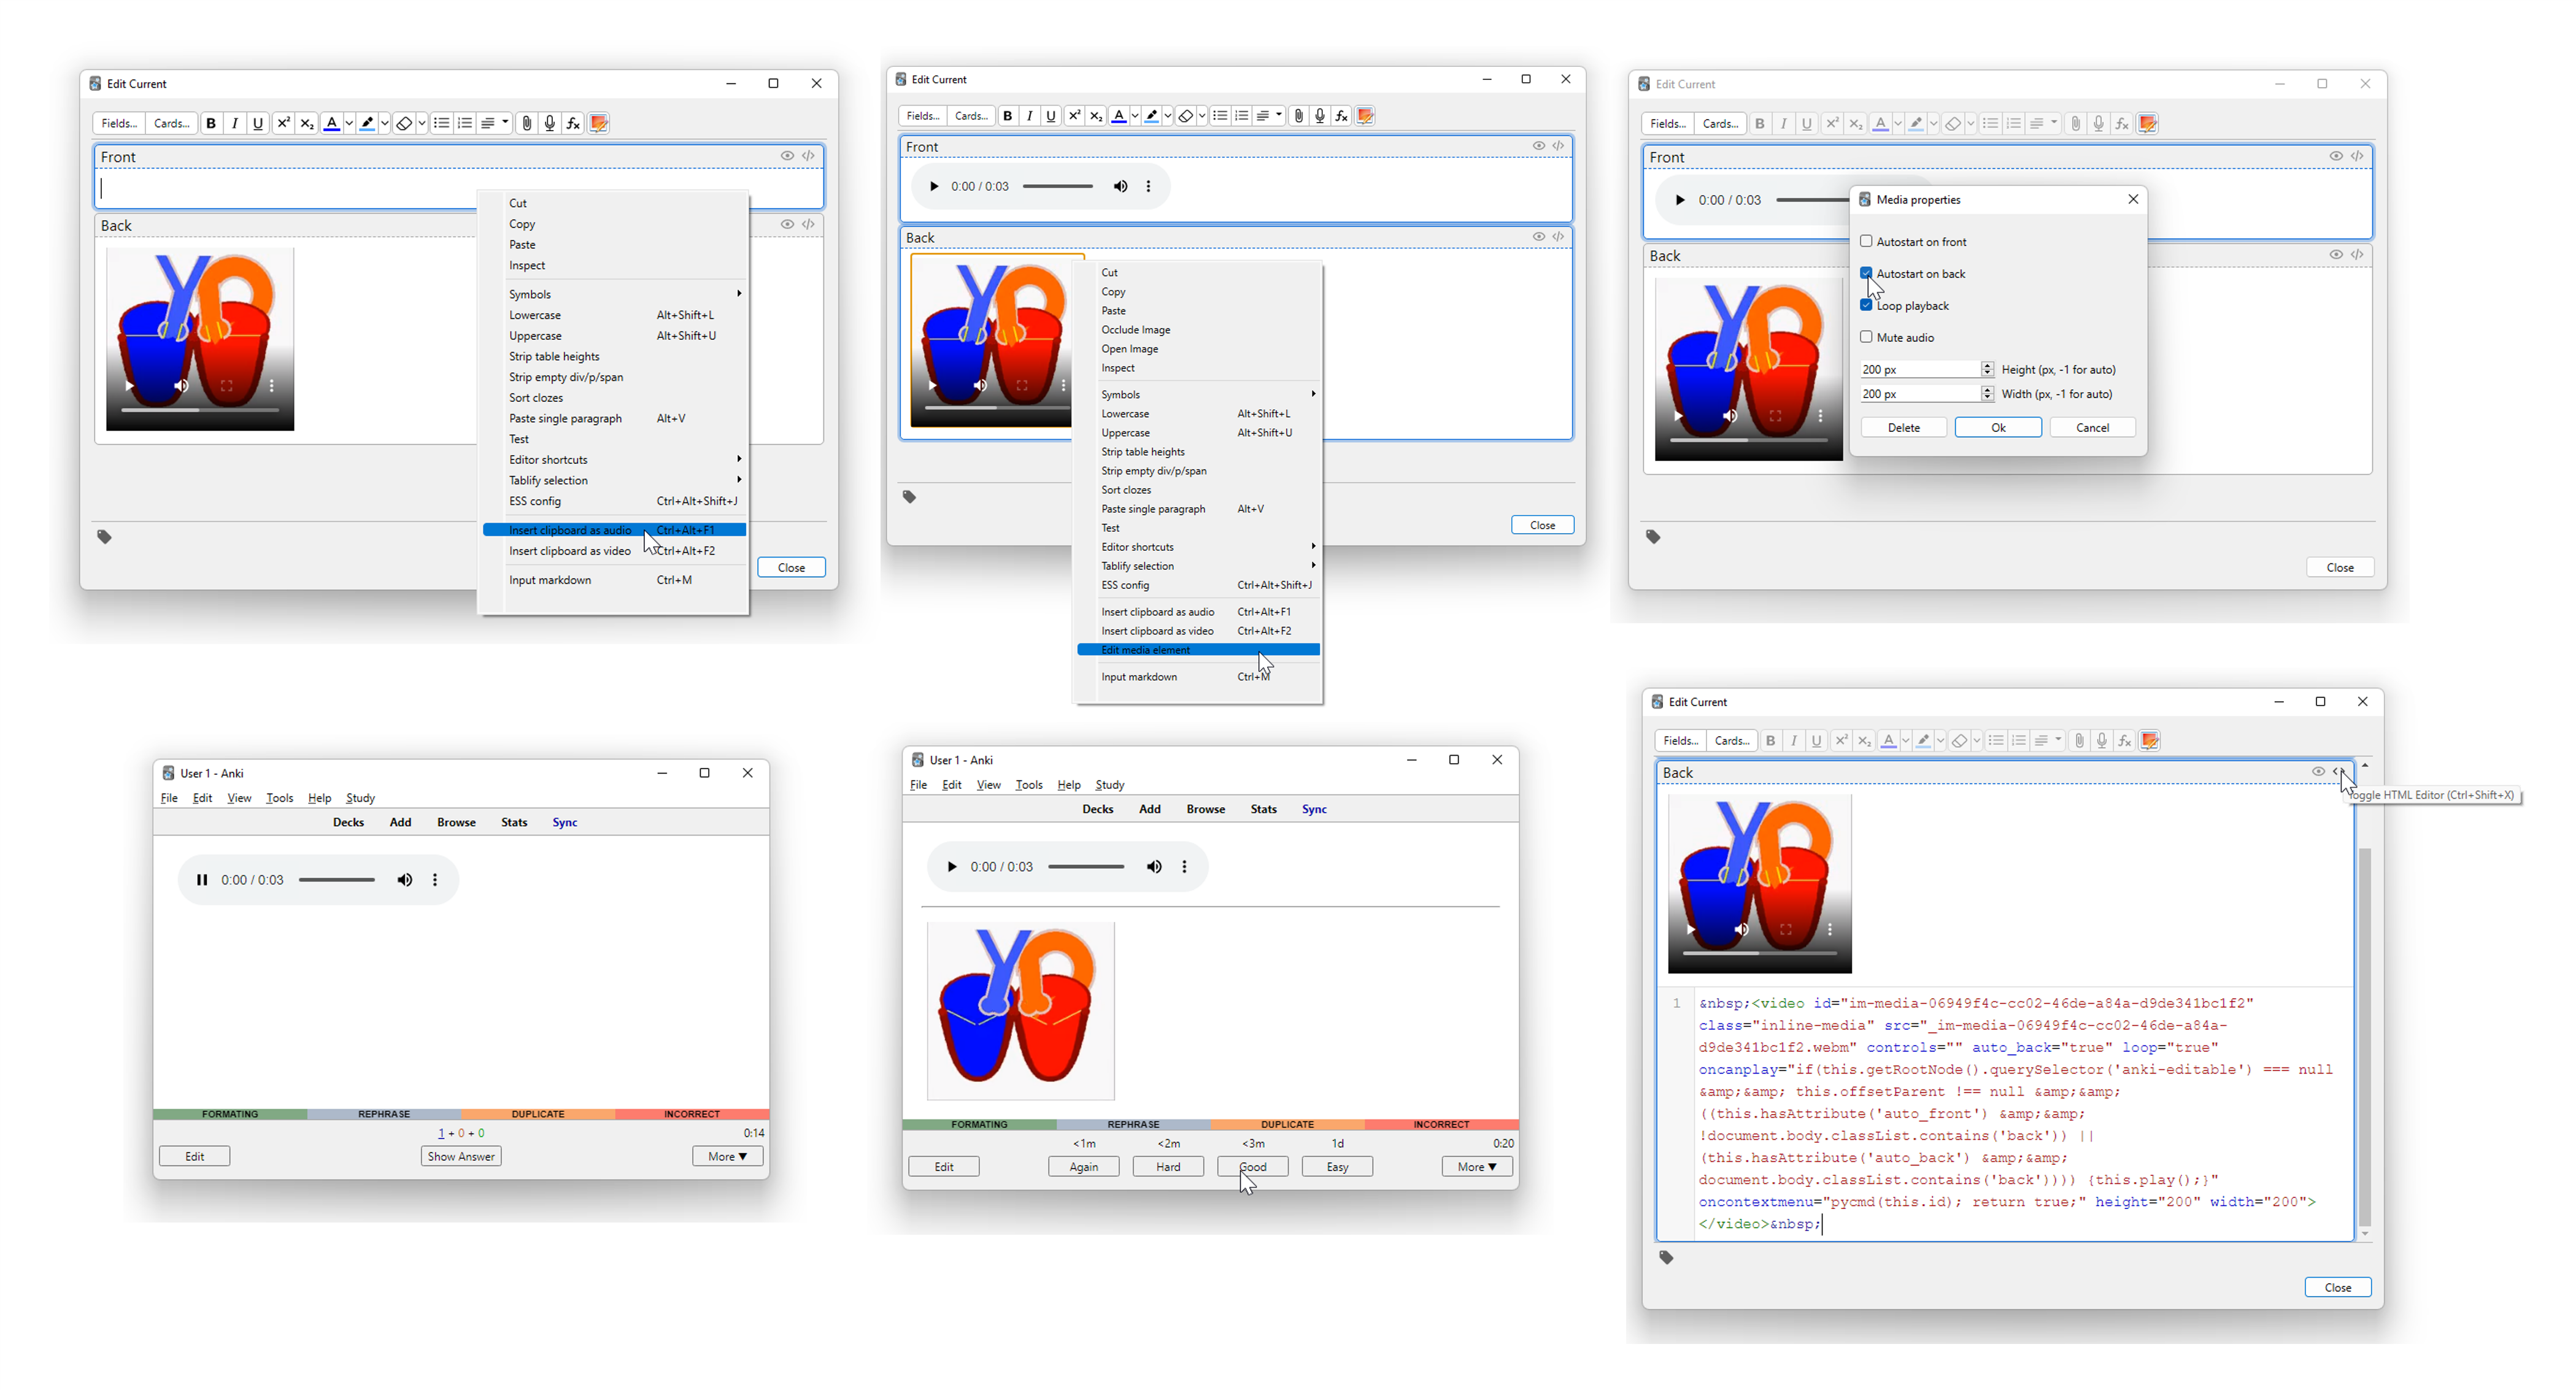Click the attach file paperclip icon
The width and height of the screenshot is (2576, 1390).
pyautogui.click(x=526, y=123)
